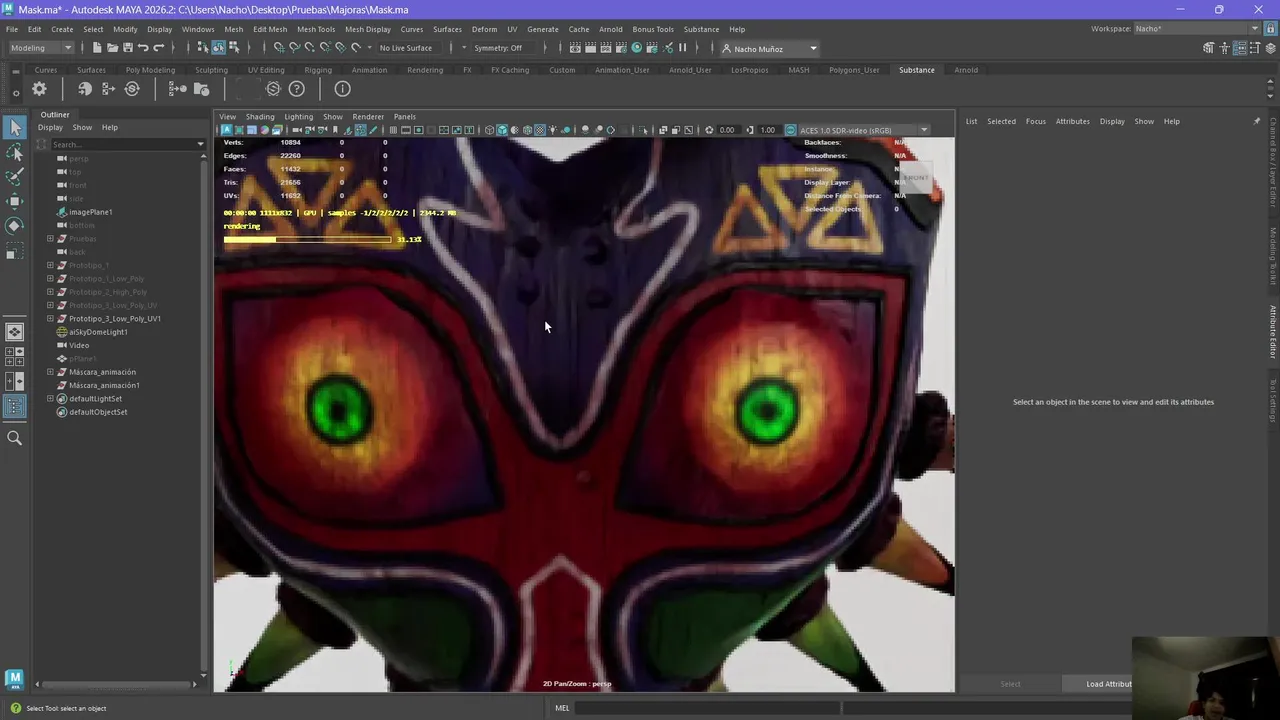1280x720 pixels.
Task: Pause the IPR render icon
Action: point(683,48)
